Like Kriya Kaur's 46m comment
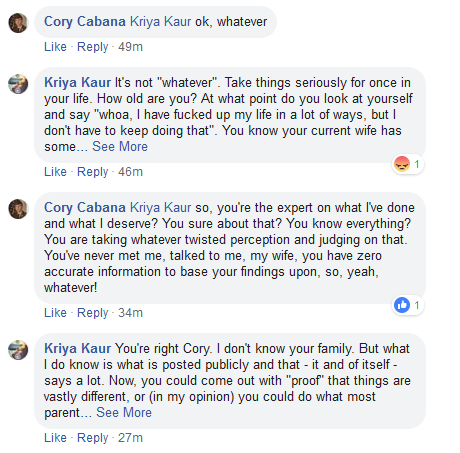The width and height of the screenshot is (460, 453). pos(55,172)
